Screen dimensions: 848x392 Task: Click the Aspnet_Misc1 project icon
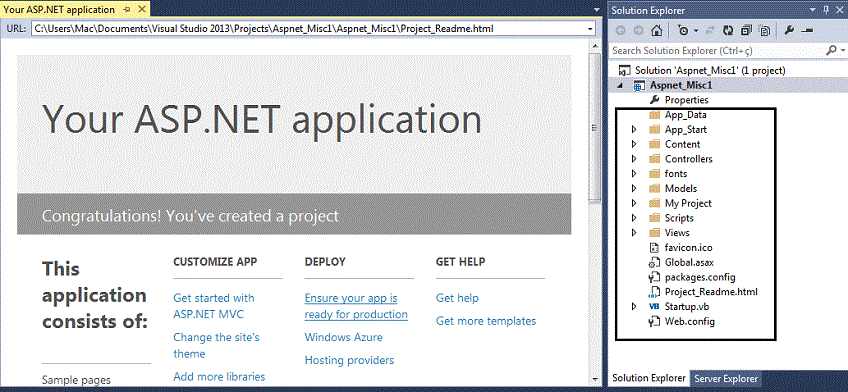coord(639,85)
